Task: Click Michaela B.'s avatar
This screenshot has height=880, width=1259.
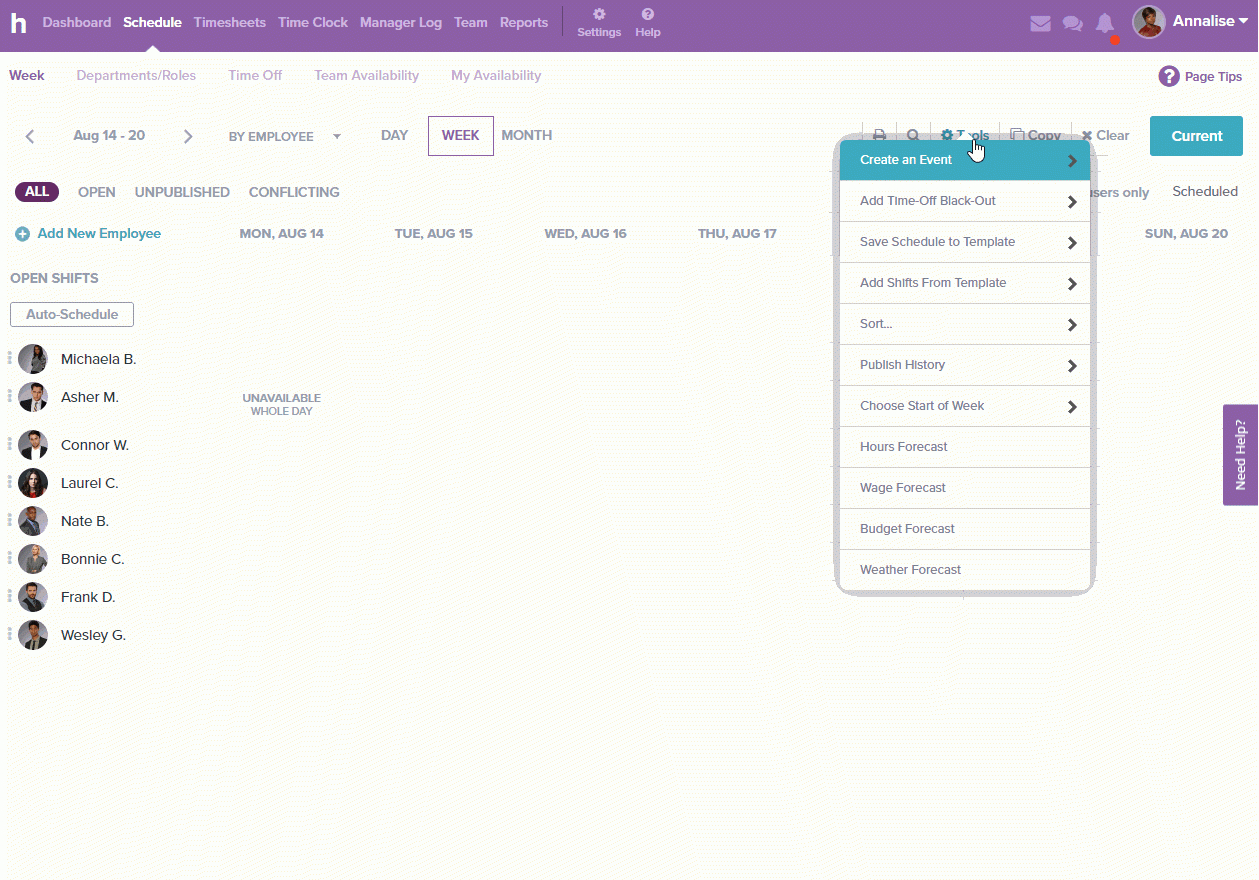Action: [33, 359]
